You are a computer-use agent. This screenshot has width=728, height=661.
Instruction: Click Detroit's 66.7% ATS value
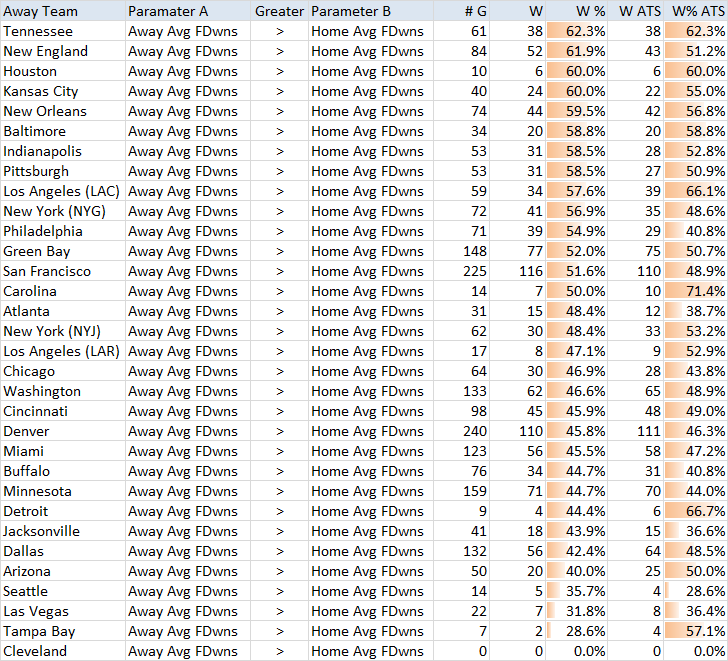click(696, 511)
